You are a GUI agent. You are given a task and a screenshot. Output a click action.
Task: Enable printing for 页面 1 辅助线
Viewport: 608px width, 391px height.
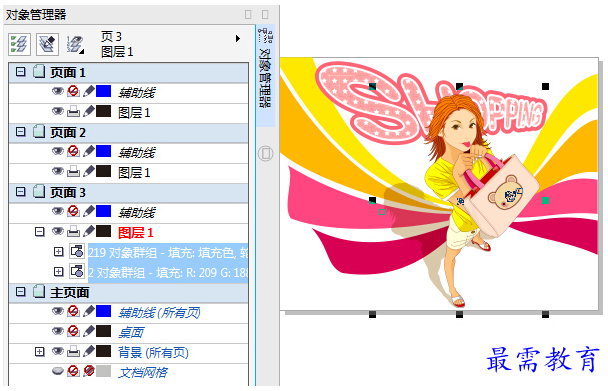coord(73,91)
